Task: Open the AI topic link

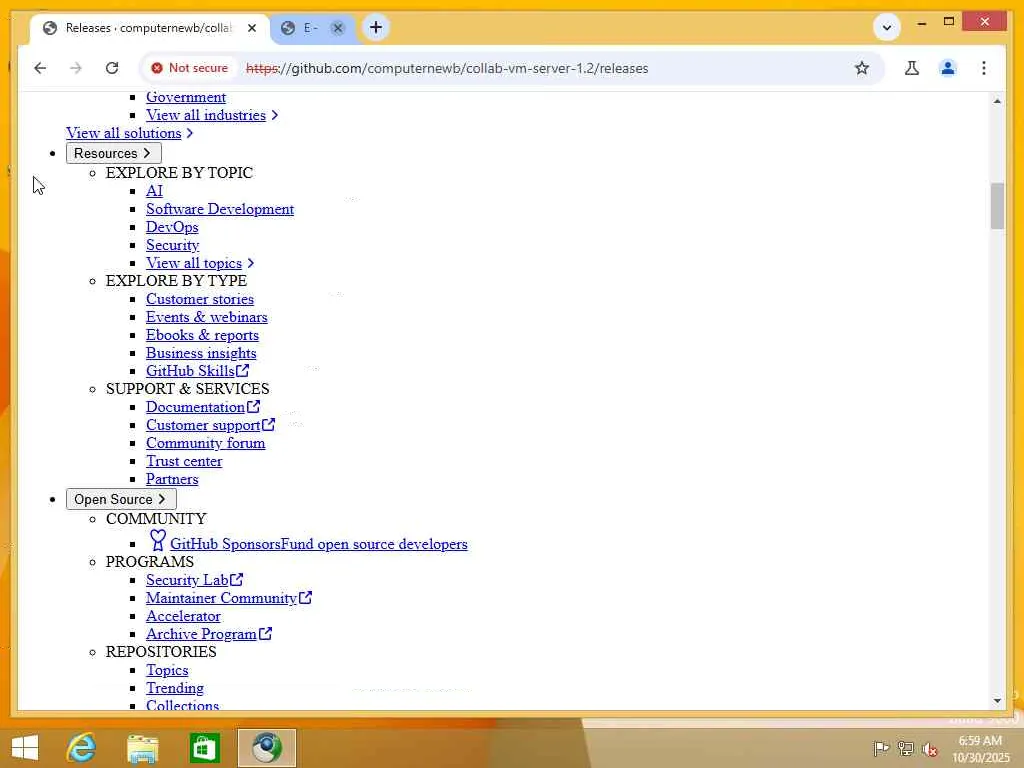Action: tap(154, 191)
